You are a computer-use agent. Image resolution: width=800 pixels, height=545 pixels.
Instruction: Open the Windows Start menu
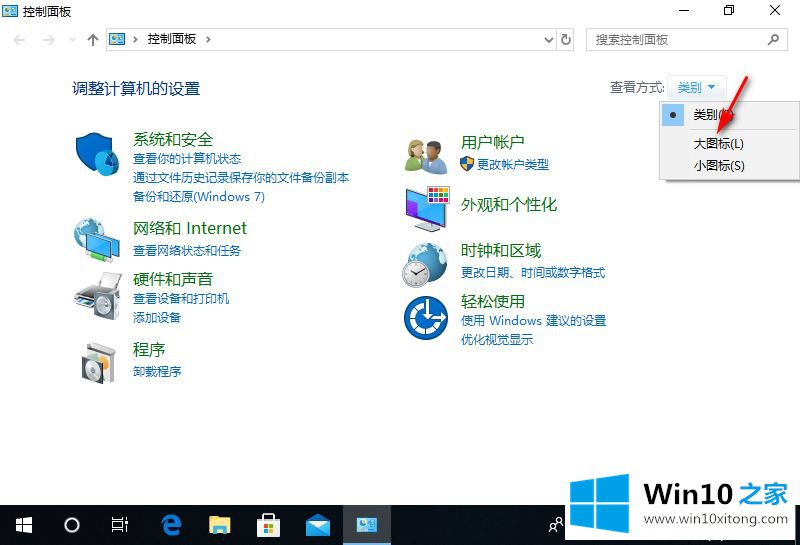23,525
